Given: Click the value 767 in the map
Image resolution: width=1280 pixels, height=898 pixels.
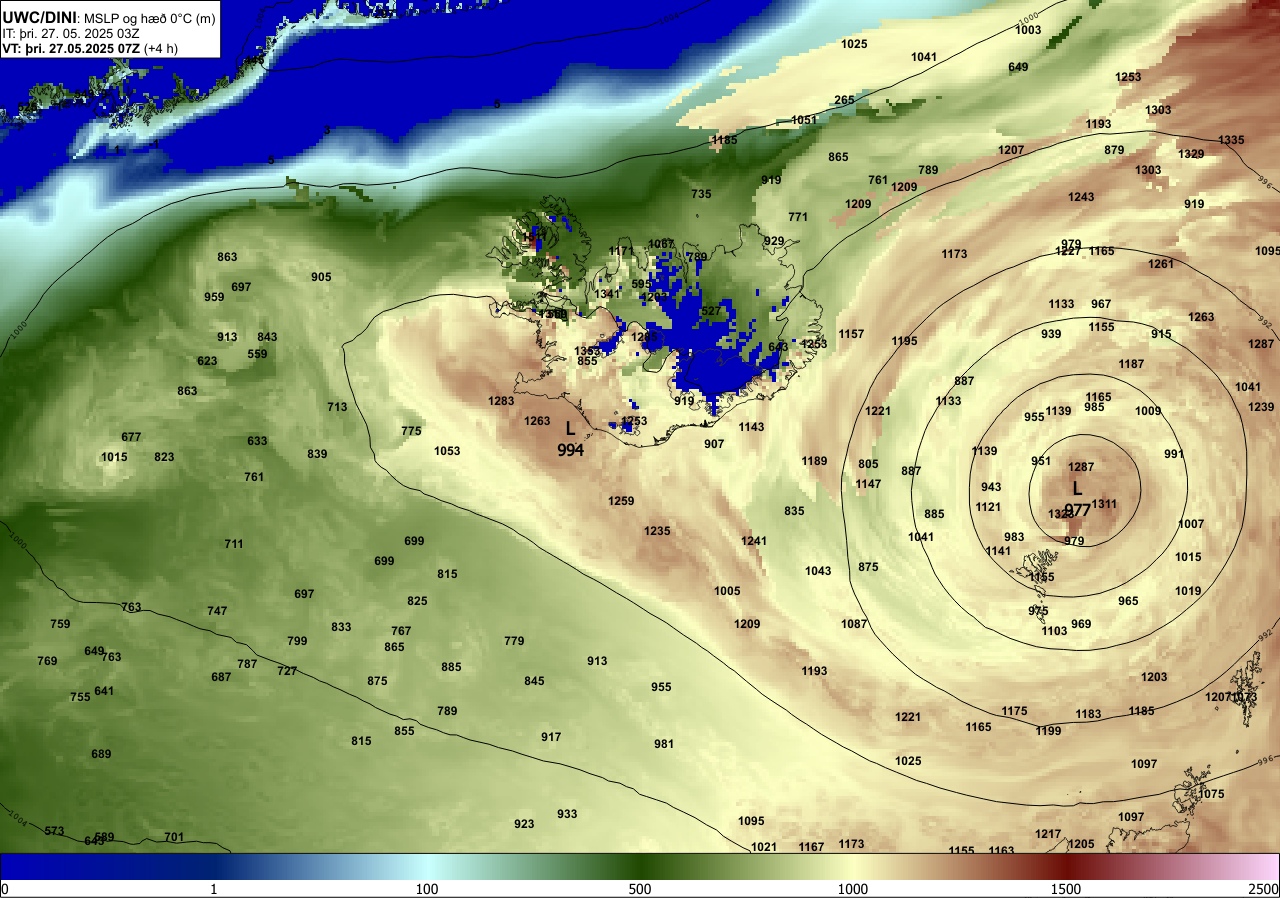Looking at the screenshot, I should tap(401, 631).
